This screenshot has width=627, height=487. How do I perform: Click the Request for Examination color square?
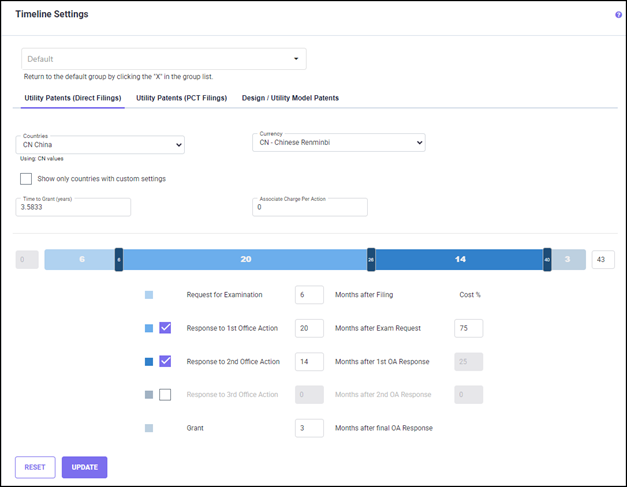149,295
